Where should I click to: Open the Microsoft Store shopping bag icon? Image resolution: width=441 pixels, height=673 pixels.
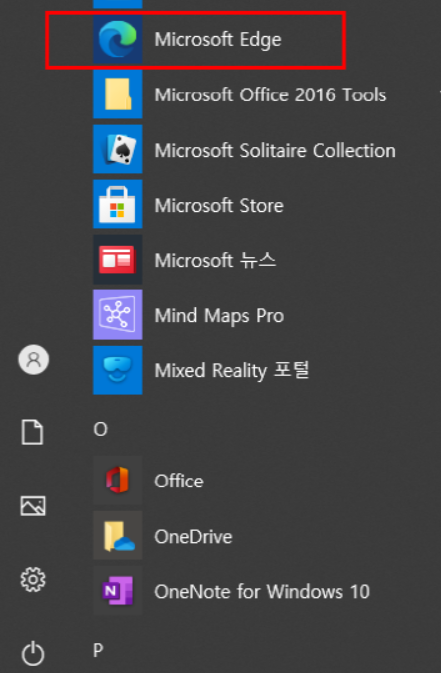coord(118,204)
